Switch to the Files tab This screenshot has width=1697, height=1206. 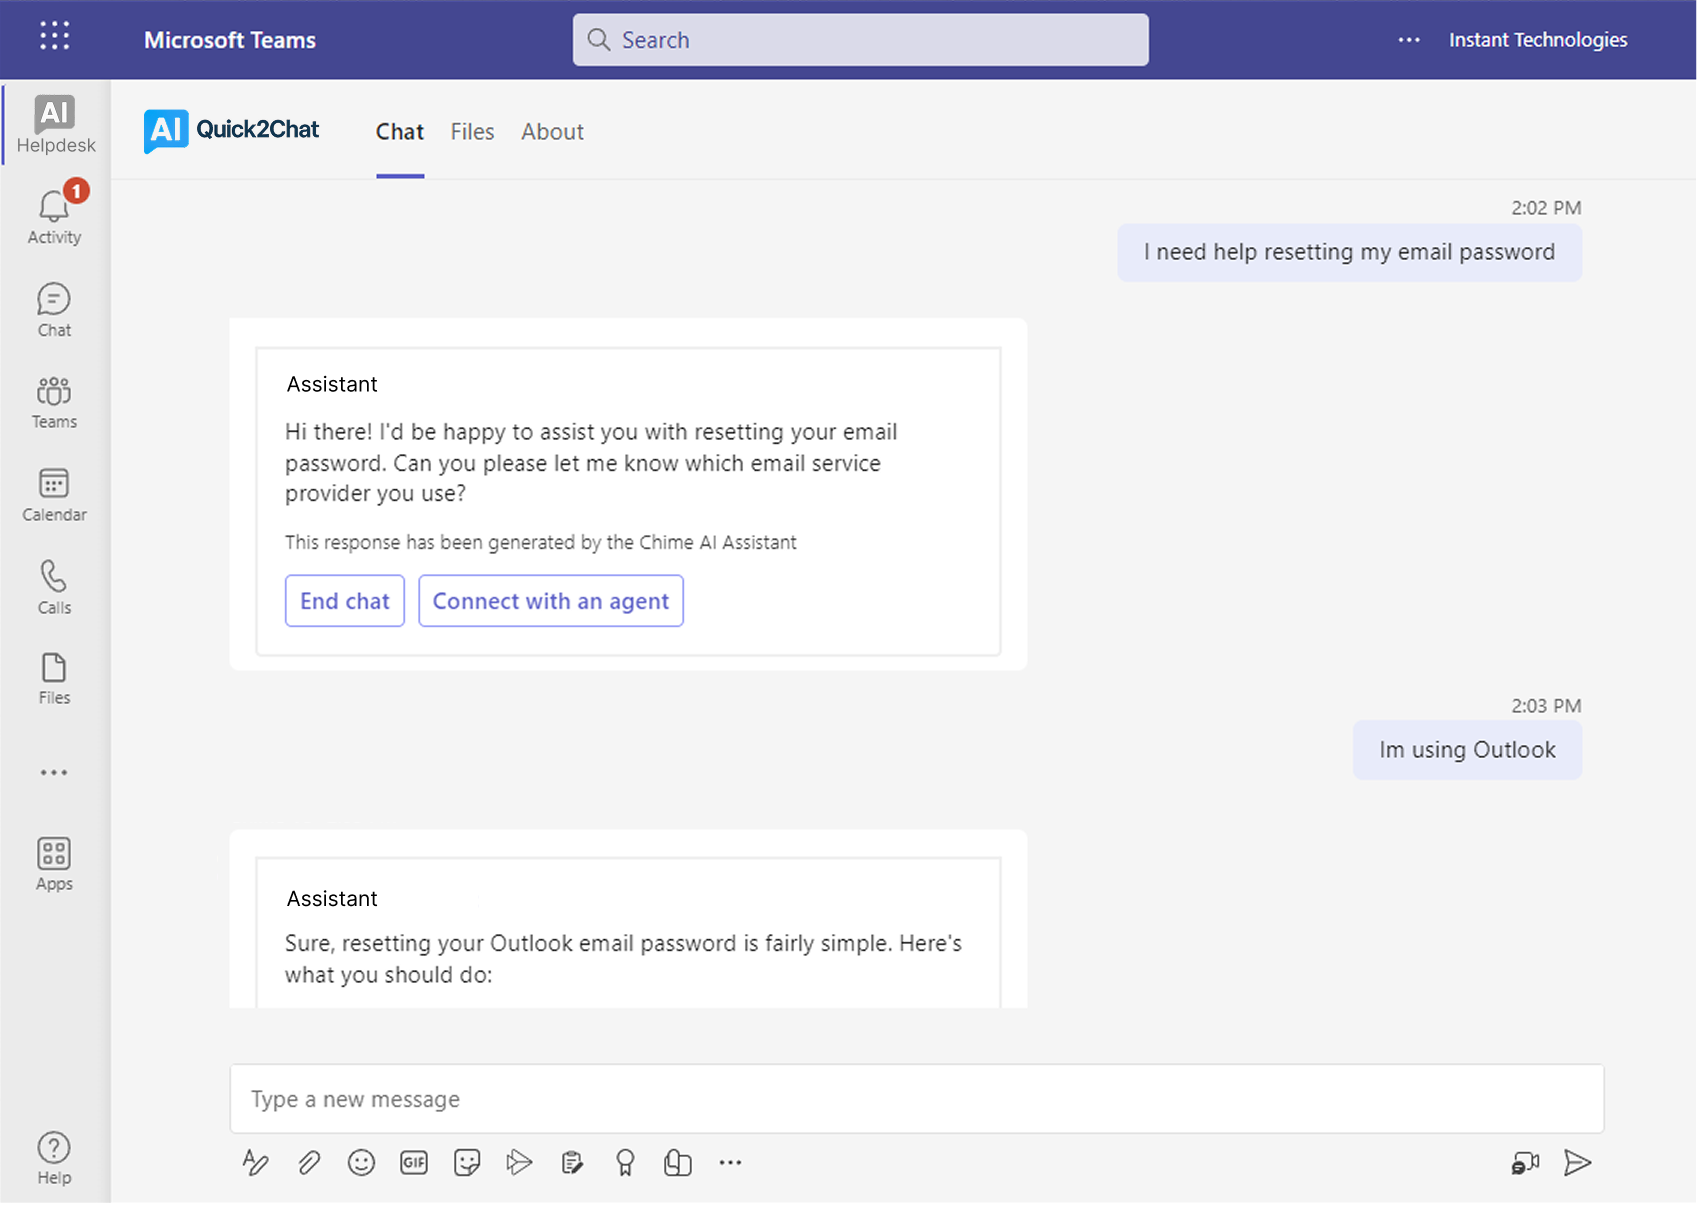click(x=472, y=132)
